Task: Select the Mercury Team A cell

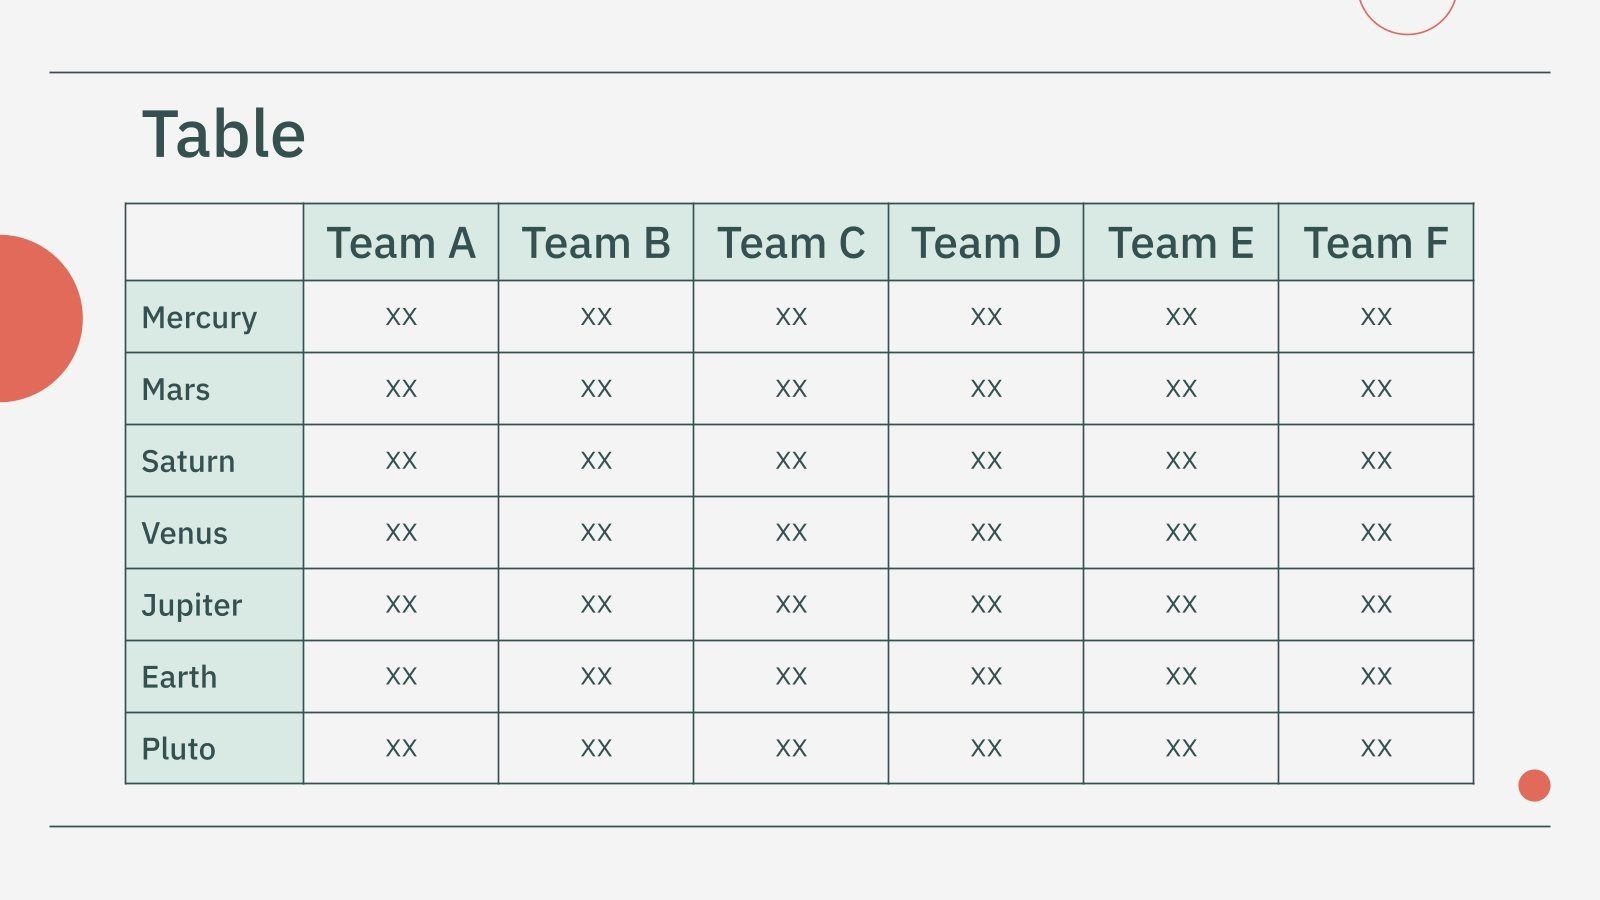Action: point(401,317)
